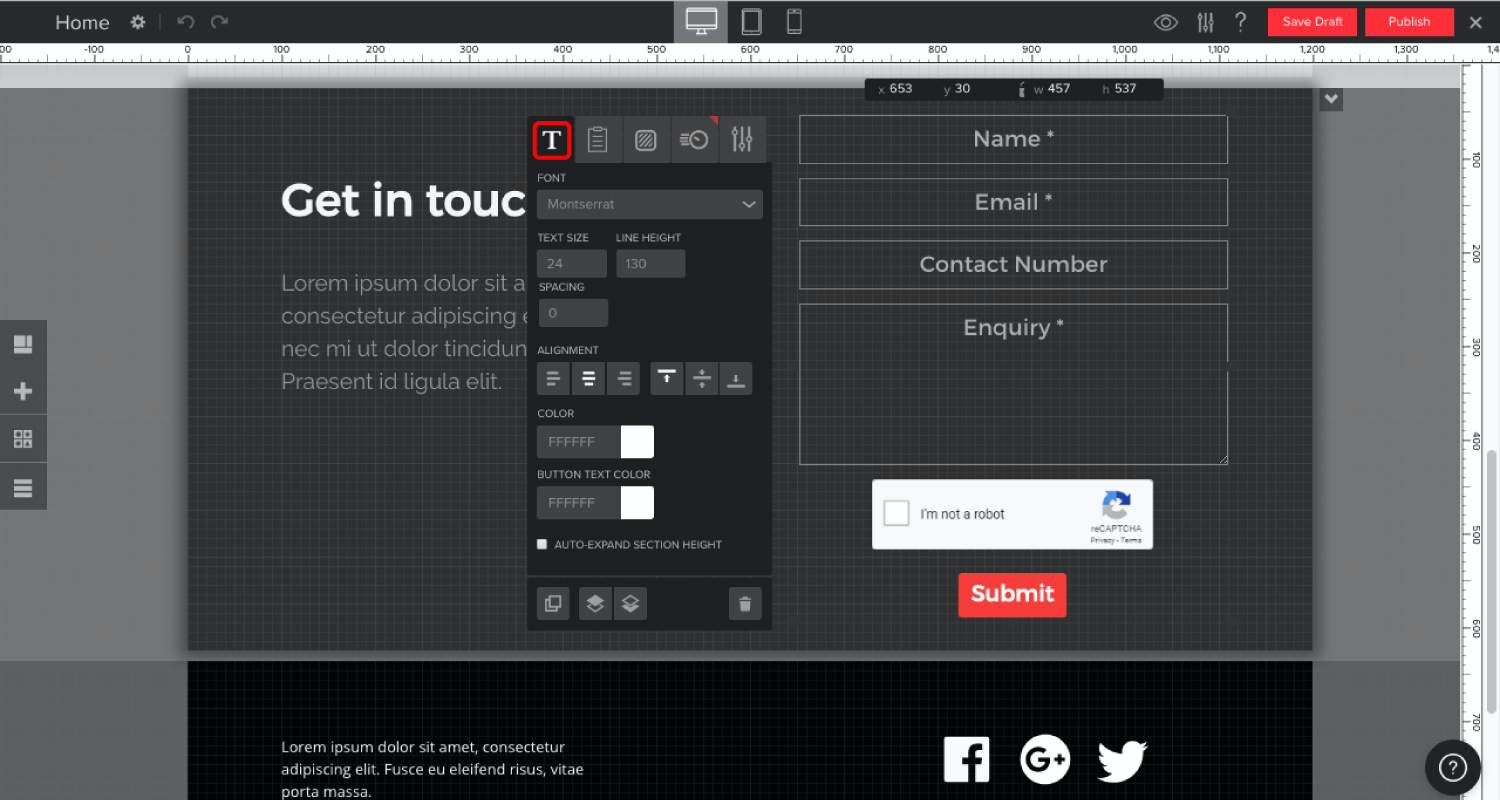Pick a new text color swatch
Viewport: 1500px width, 800px height.
(637, 441)
